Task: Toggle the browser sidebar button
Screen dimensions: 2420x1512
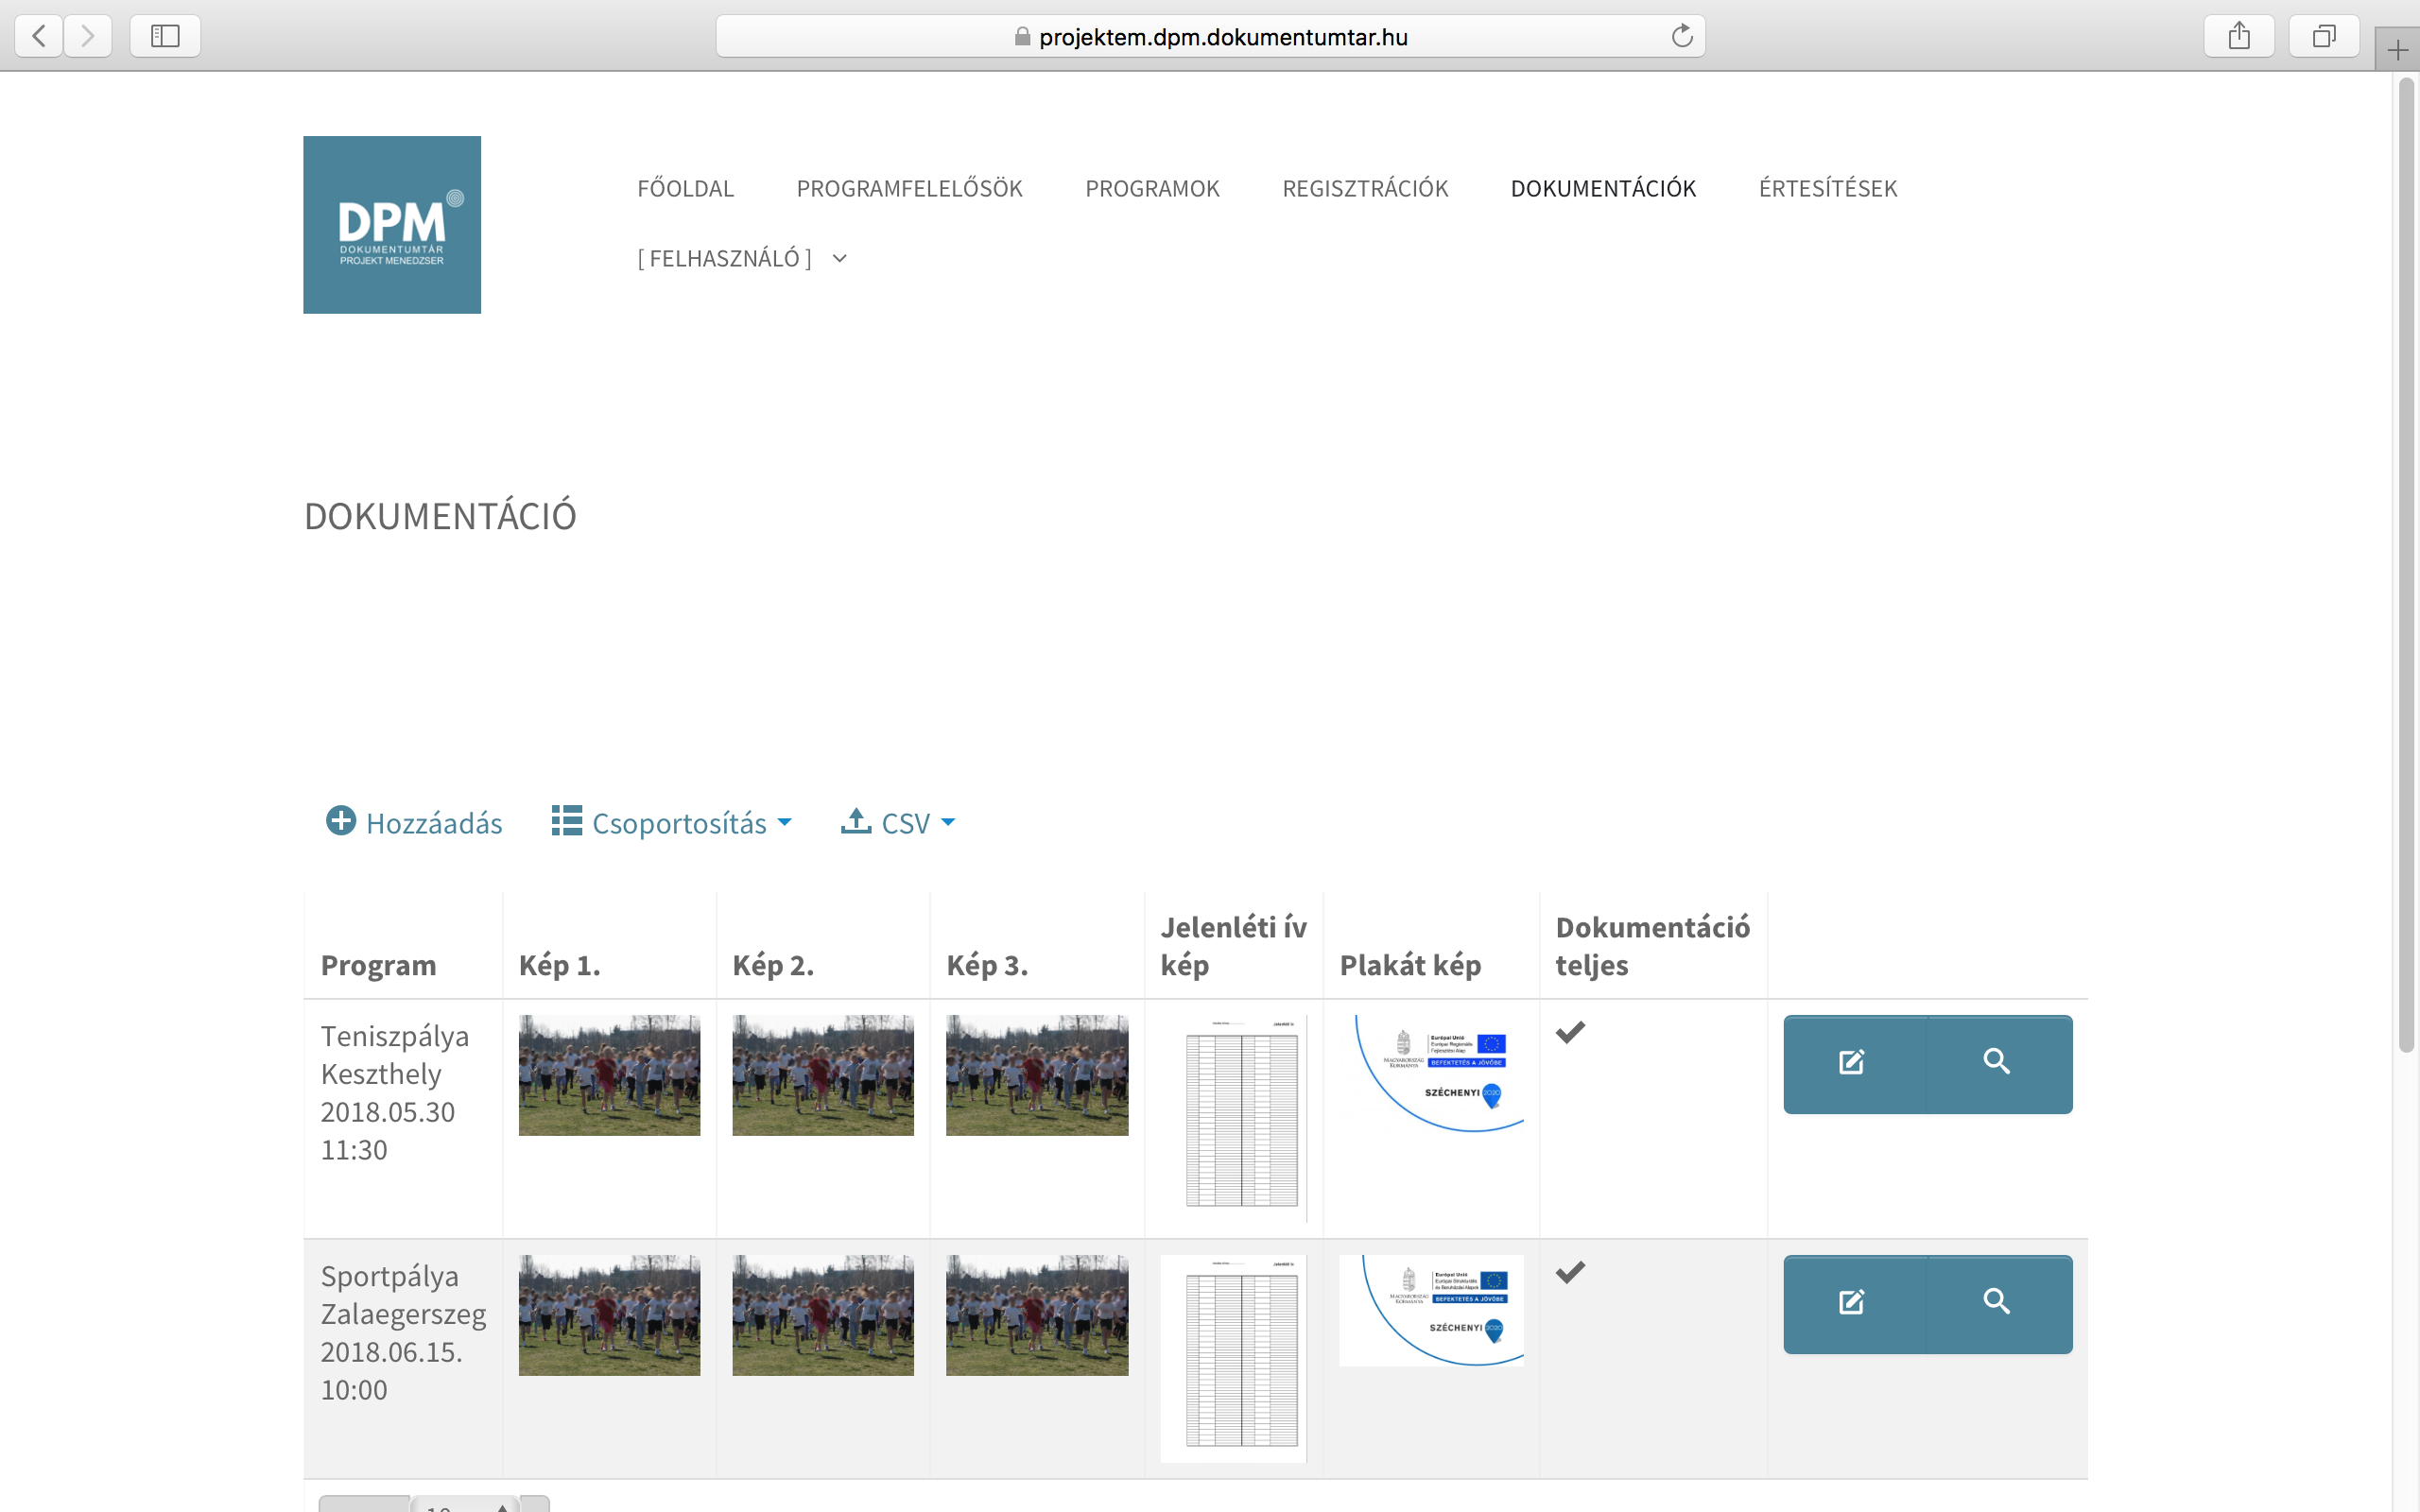Action: pyautogui.click(x=165, y=37)
